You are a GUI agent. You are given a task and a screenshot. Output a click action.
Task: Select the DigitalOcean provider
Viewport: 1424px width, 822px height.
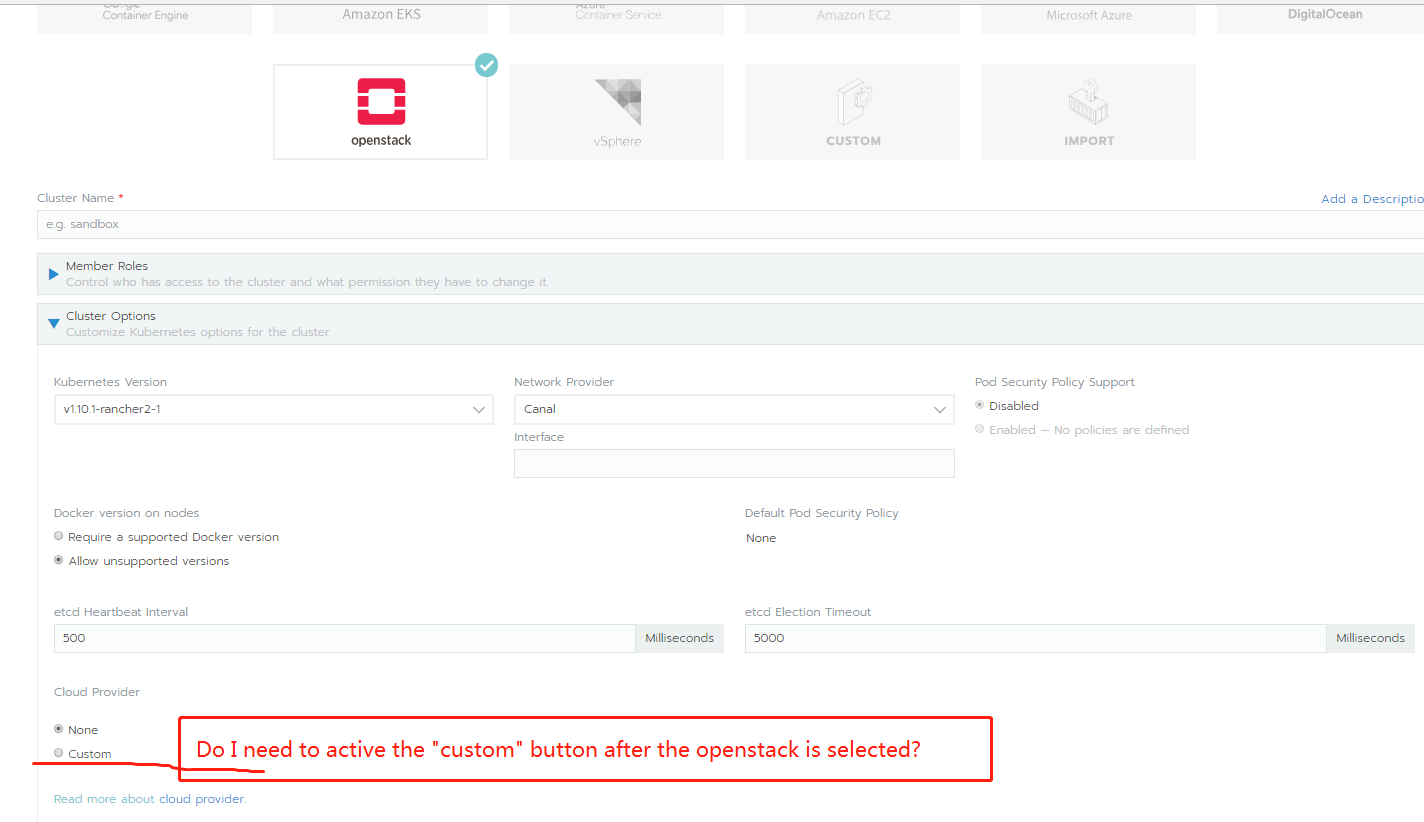point(1324,14)
